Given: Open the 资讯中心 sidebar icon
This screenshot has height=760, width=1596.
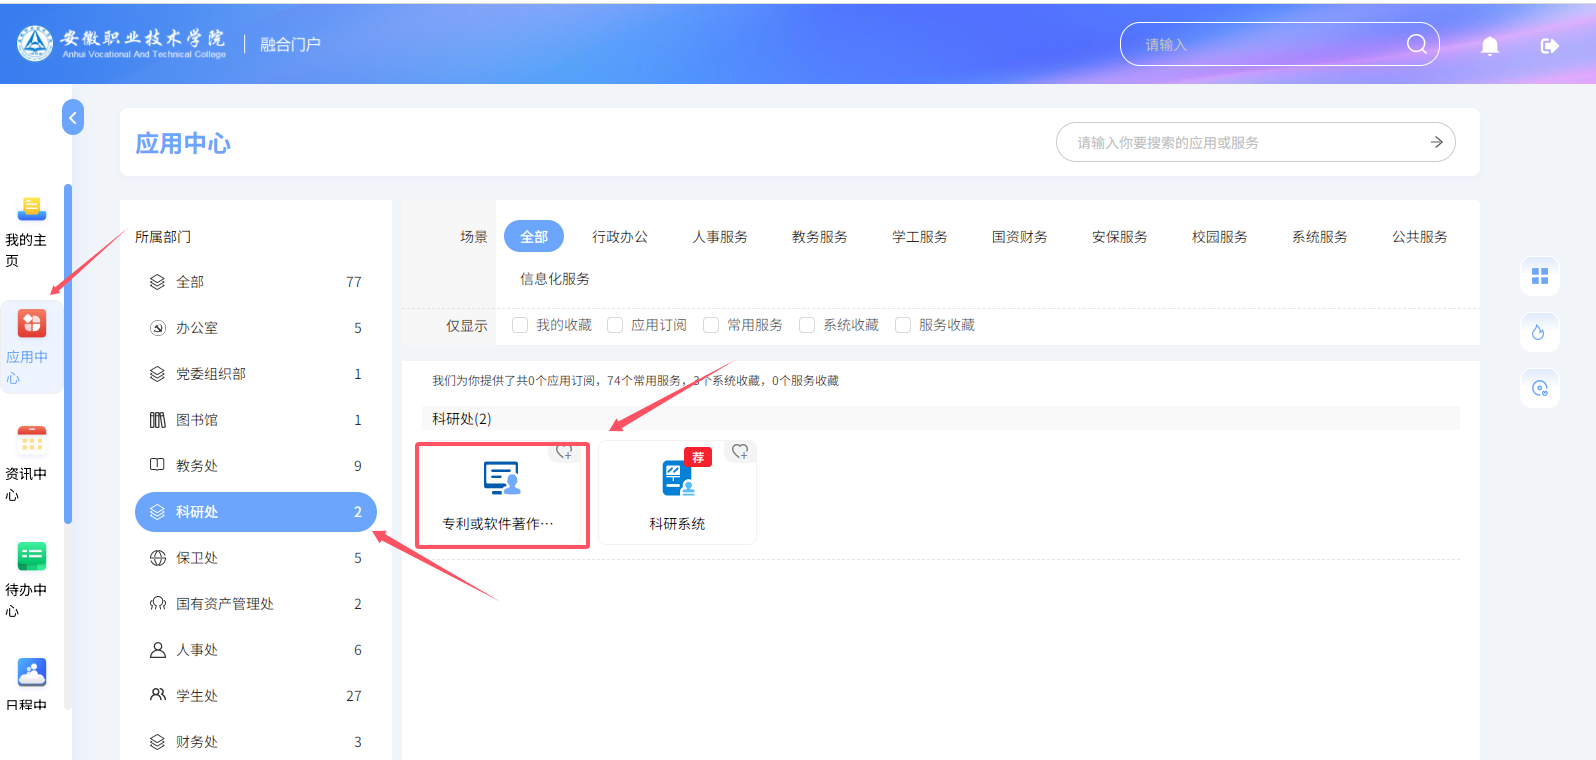Looking at the screenshot, I should point(31,441).
